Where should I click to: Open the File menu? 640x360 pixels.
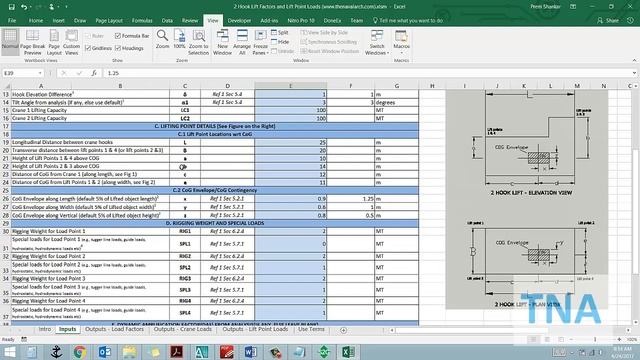12,20
